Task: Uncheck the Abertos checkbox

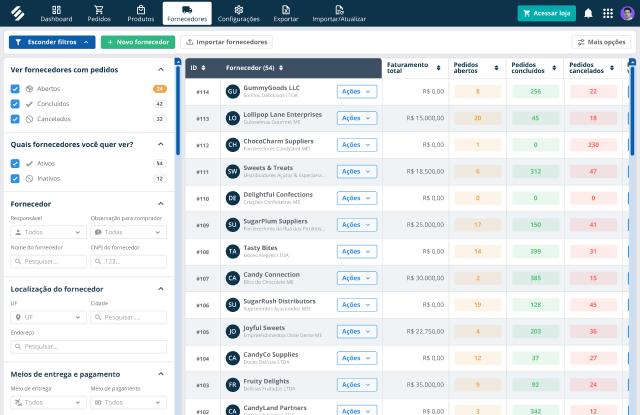Action: coord(15,89)
